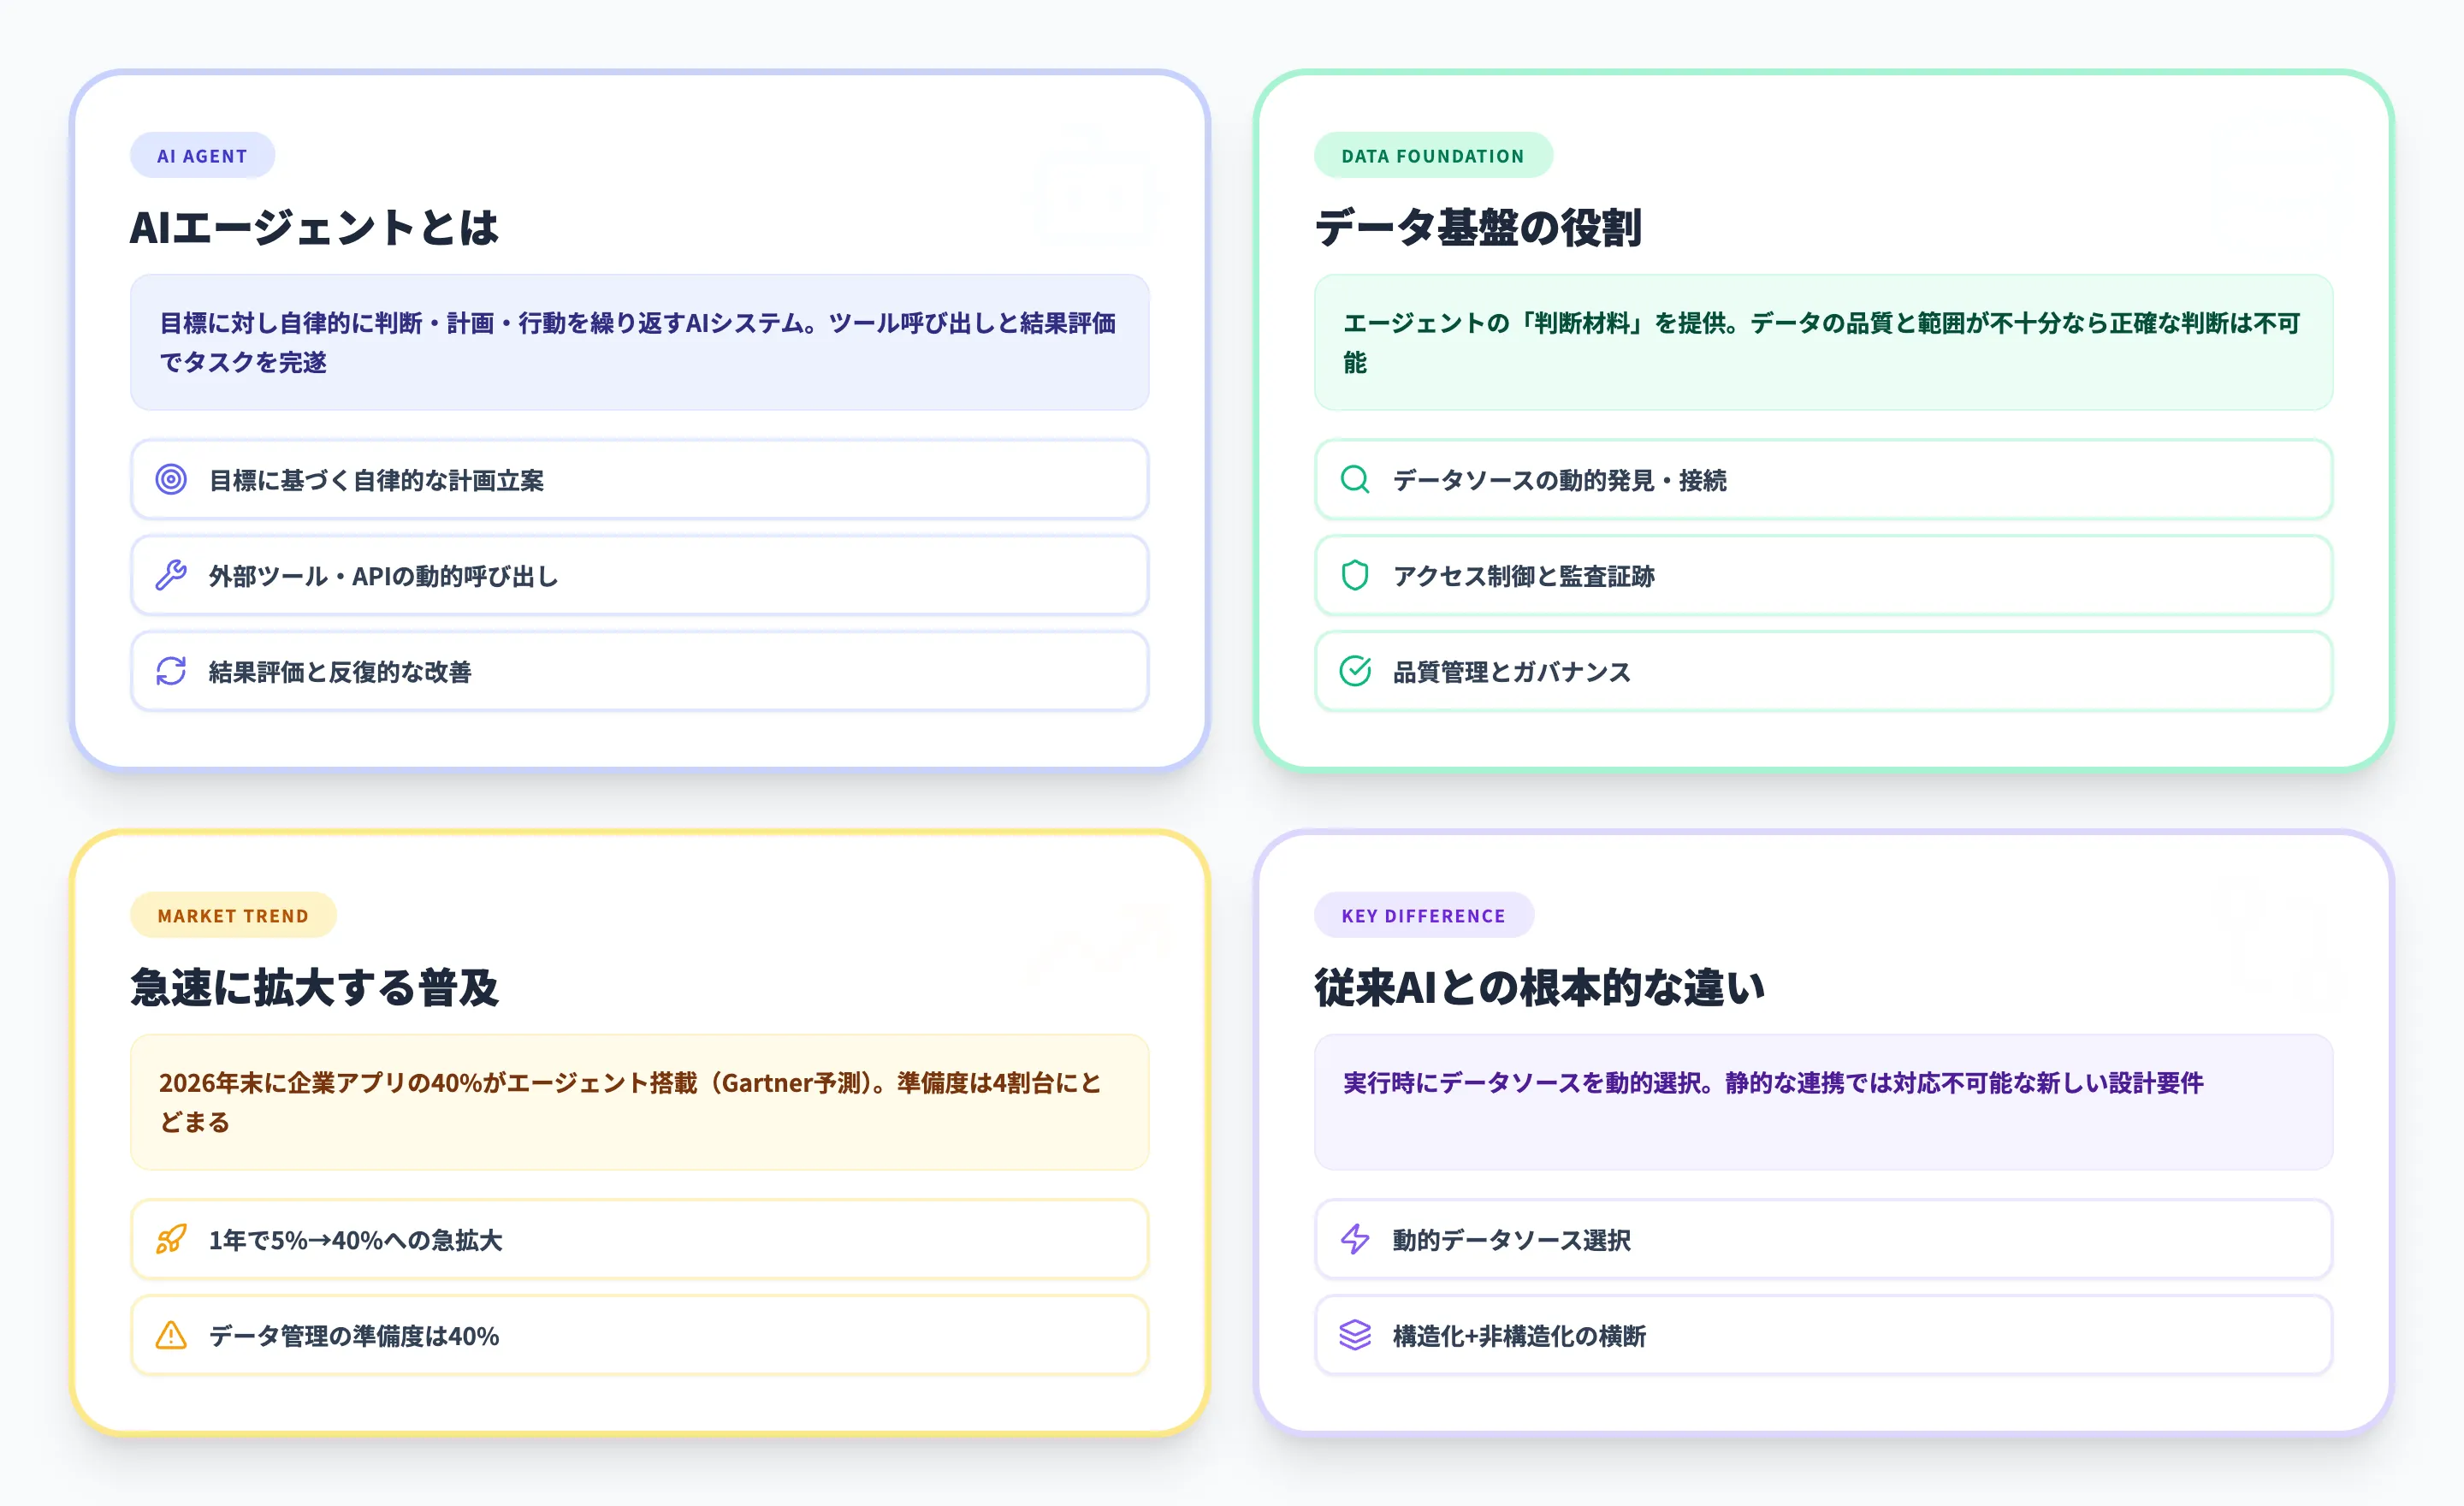Click the 実行時にデータソースを動的選択 panel
Viewport: 2464px width, 1506px height.
tap(1822, 1102)
